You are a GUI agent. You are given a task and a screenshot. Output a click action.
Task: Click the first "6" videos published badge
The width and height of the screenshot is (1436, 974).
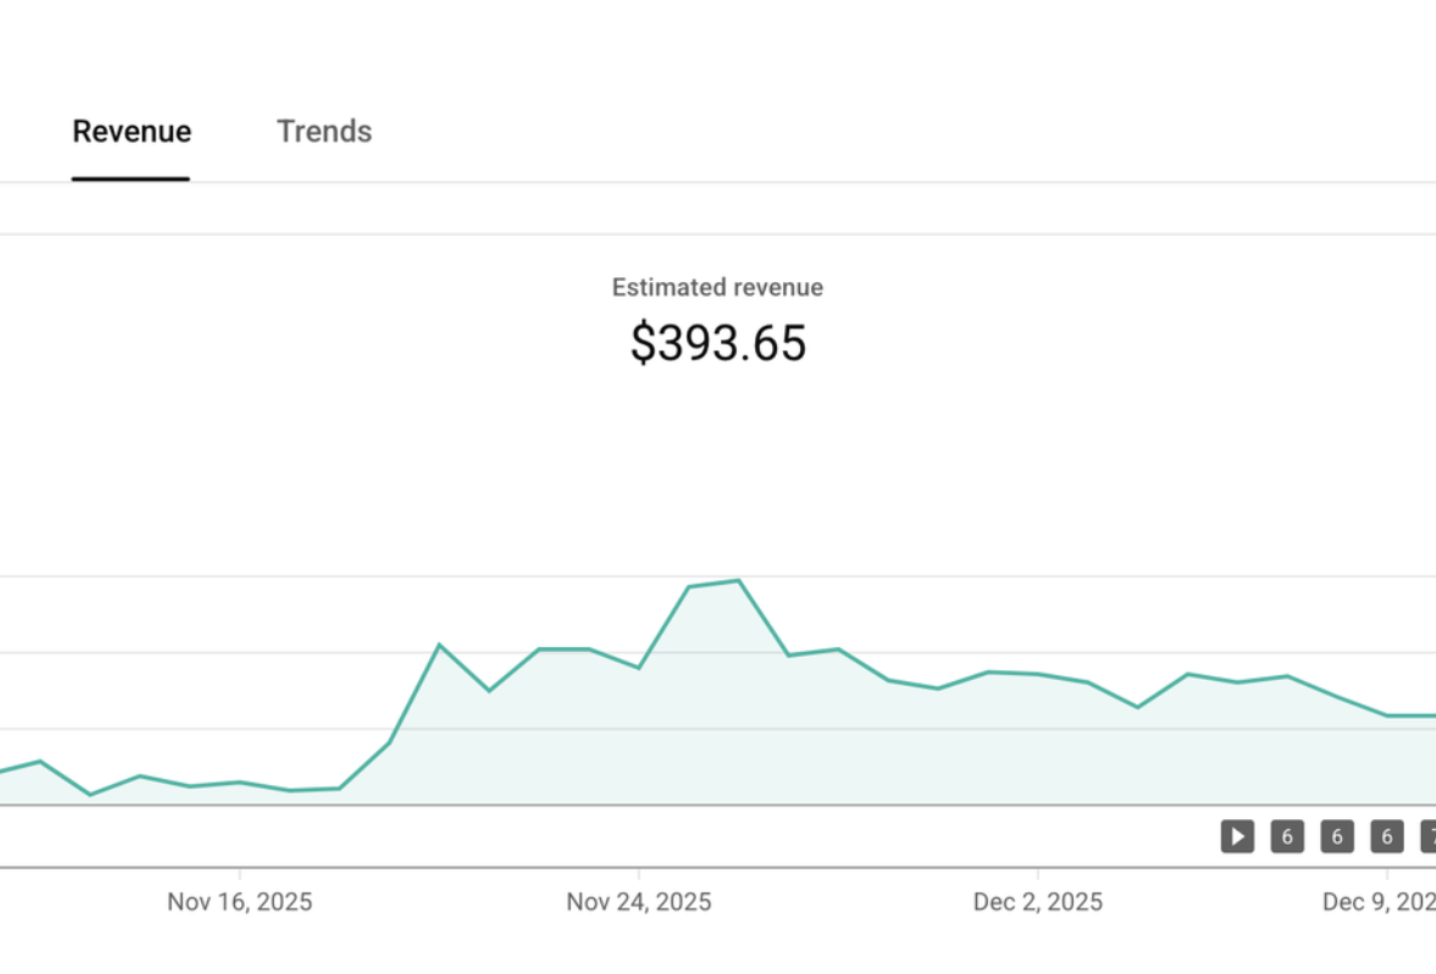(1287, 837)
